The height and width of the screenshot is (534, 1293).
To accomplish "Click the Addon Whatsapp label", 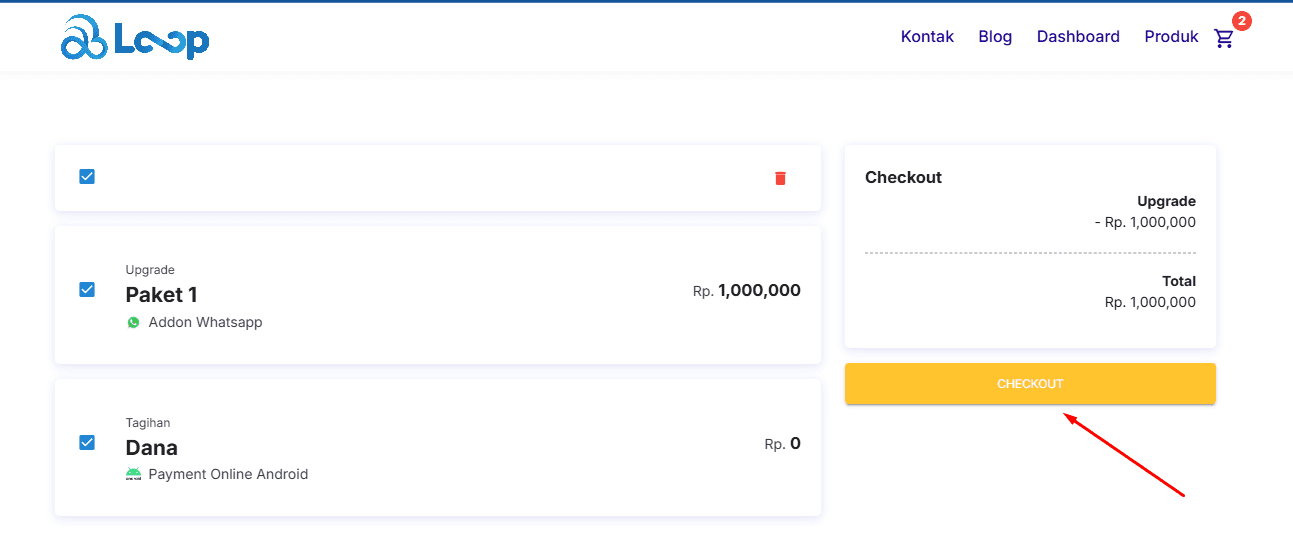I will (205, 323).
